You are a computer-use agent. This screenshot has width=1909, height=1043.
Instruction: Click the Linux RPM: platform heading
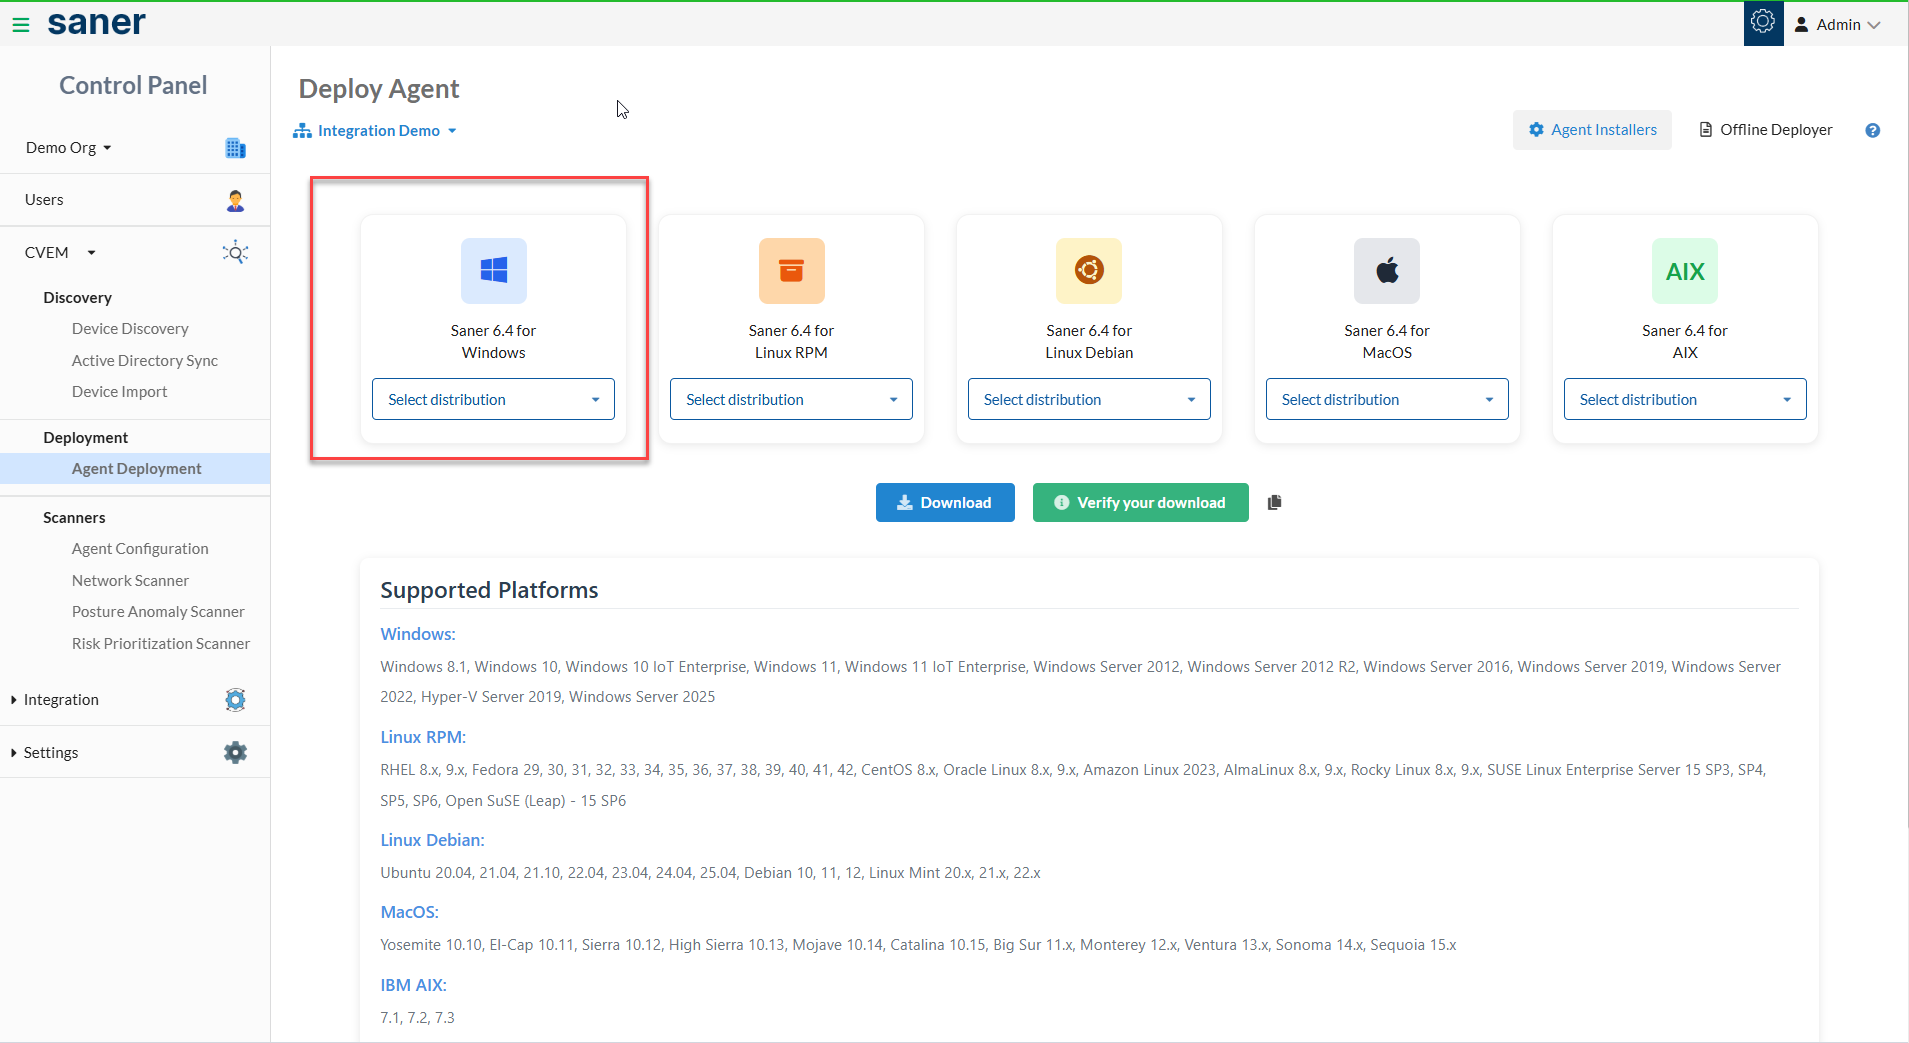point(423,737)
